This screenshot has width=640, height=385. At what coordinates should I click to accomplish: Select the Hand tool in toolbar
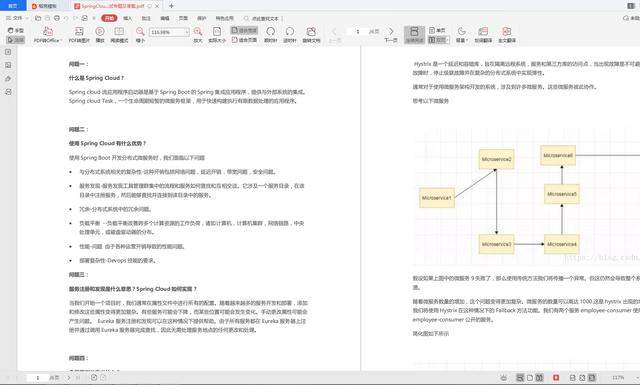16,31
